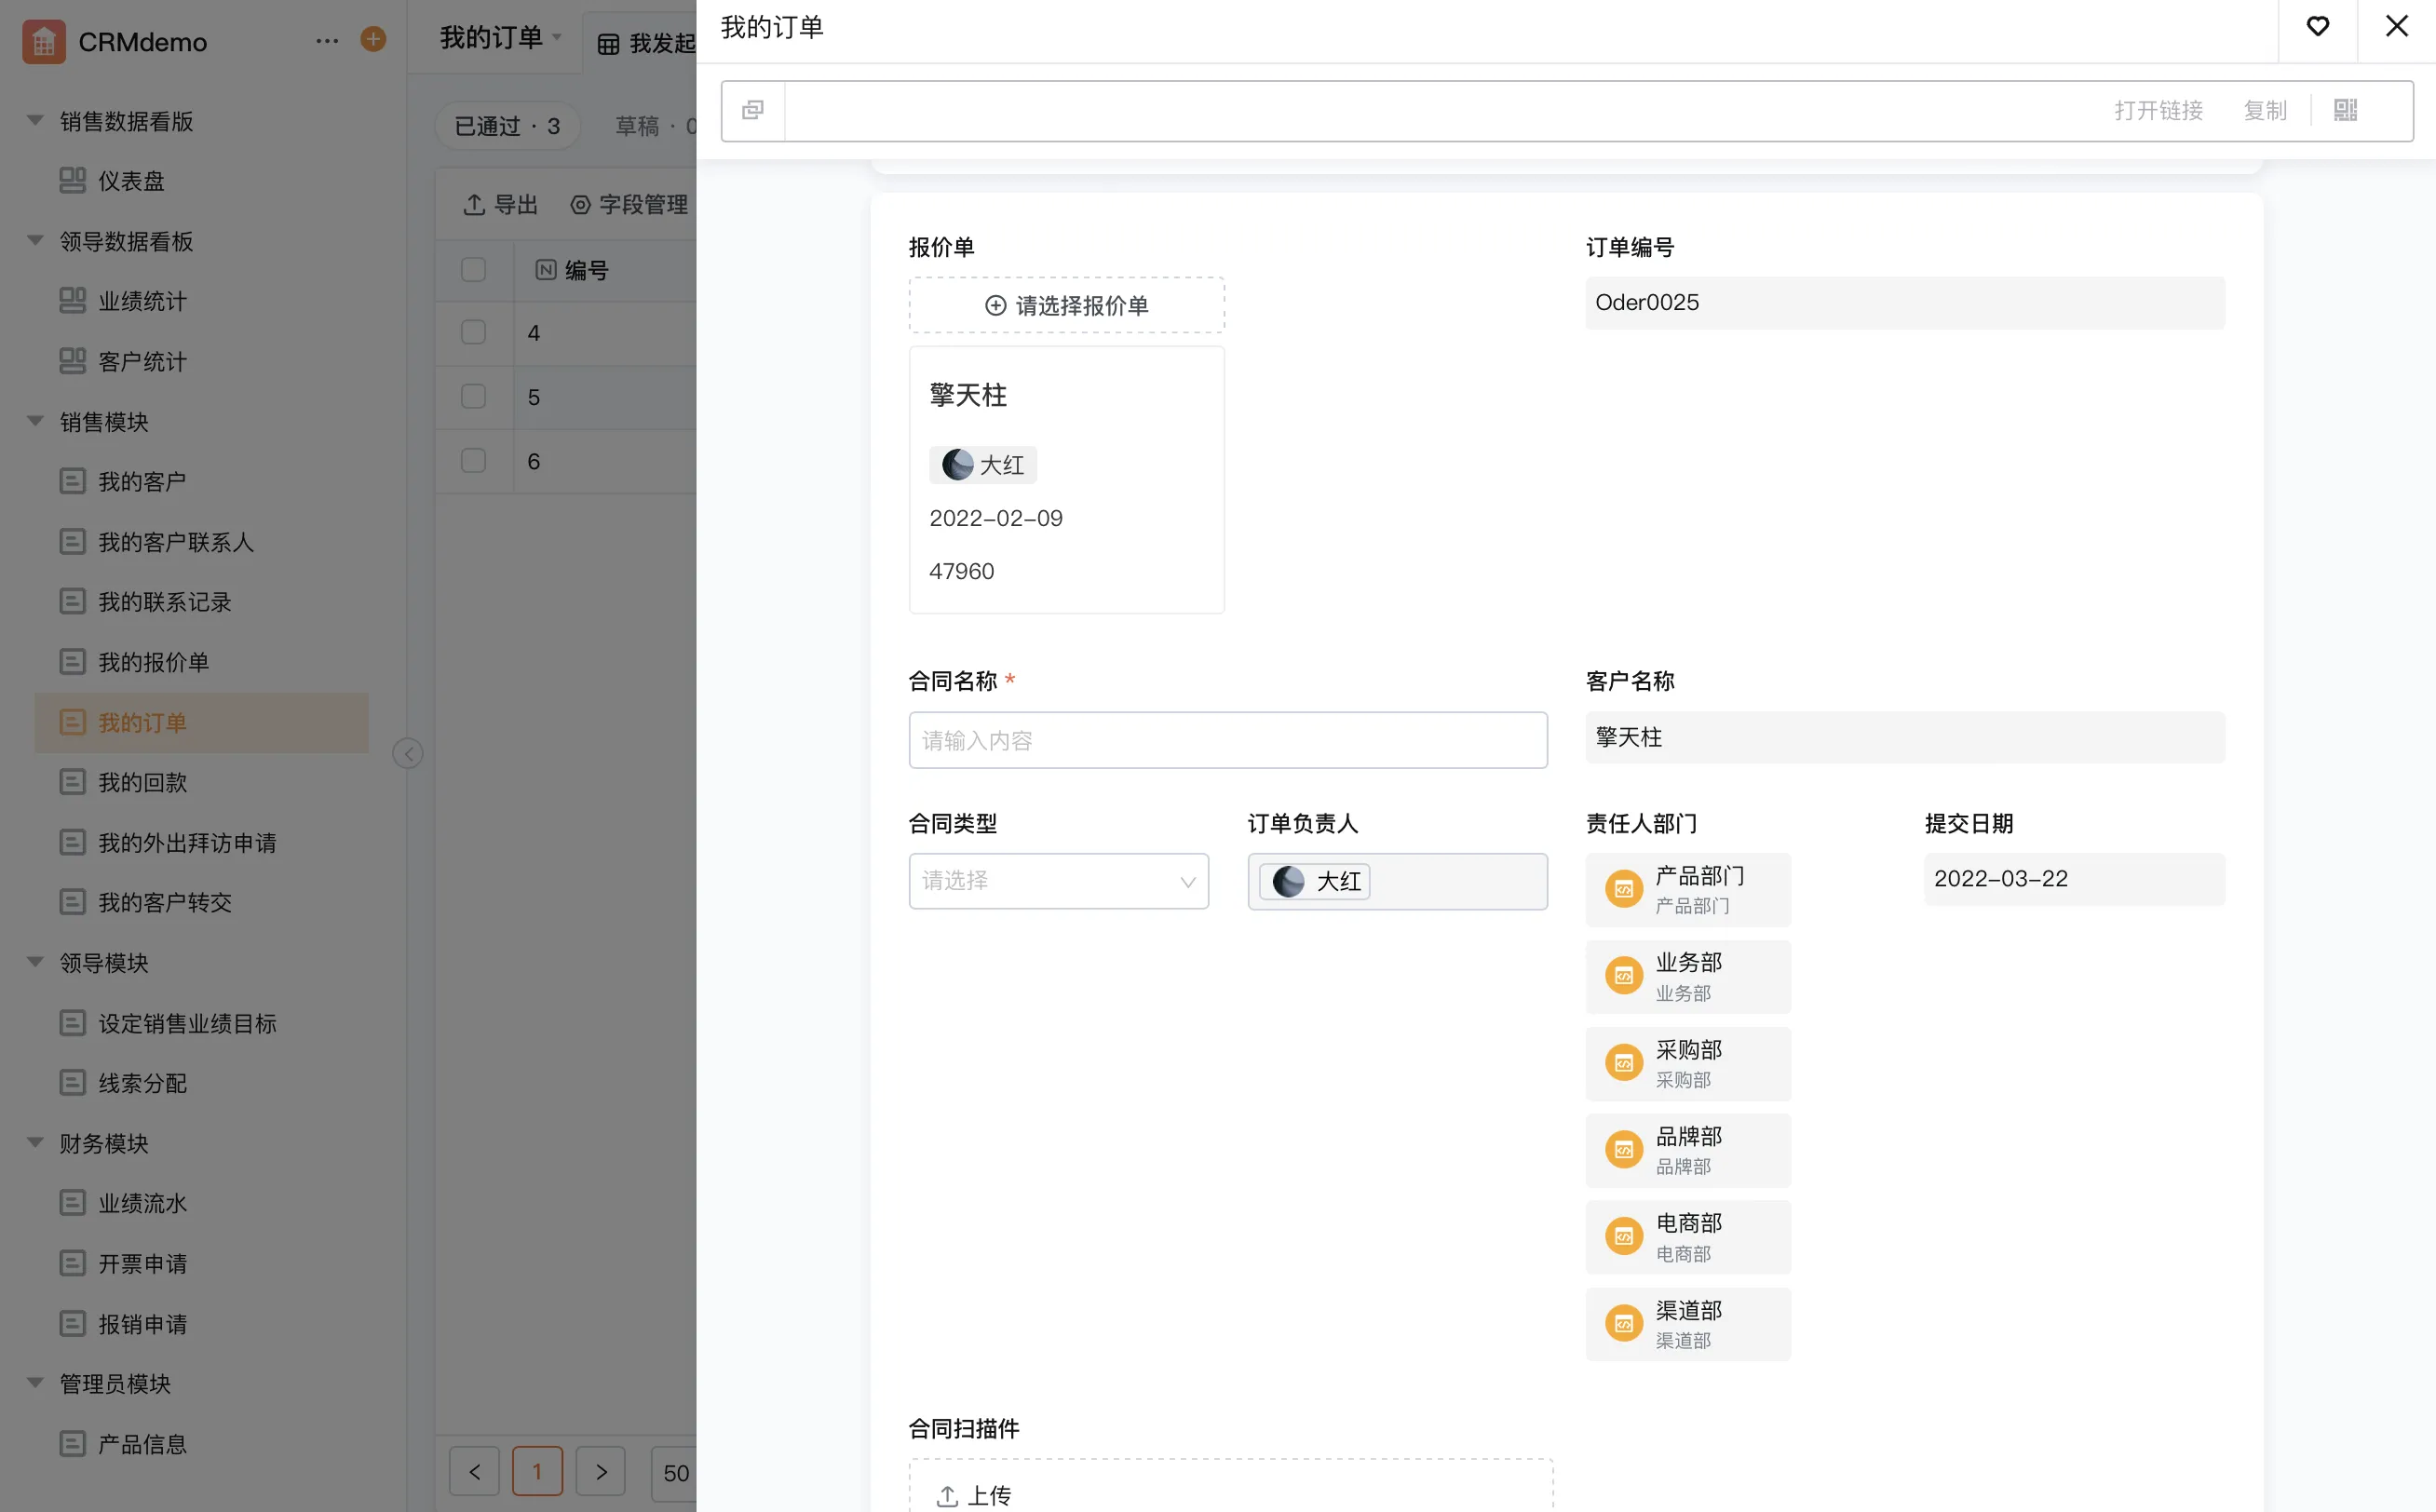Collapse the 销售数据看版 group
This screenshot has width=2436, height=1512.
click(x=35, y=120)
